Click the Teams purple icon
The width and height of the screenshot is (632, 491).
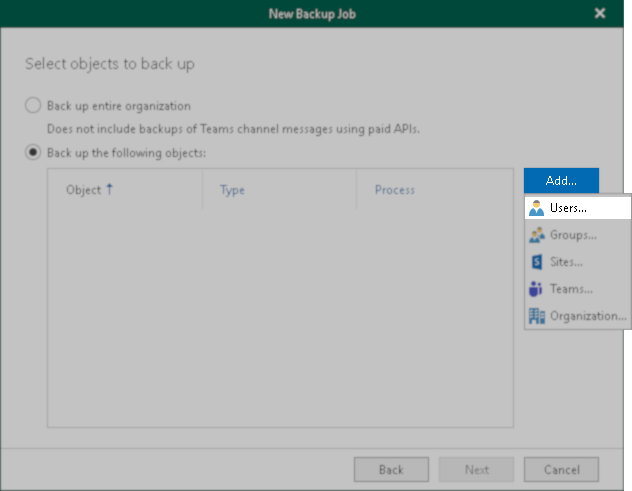pyautogui.click(x=536, y=289)
